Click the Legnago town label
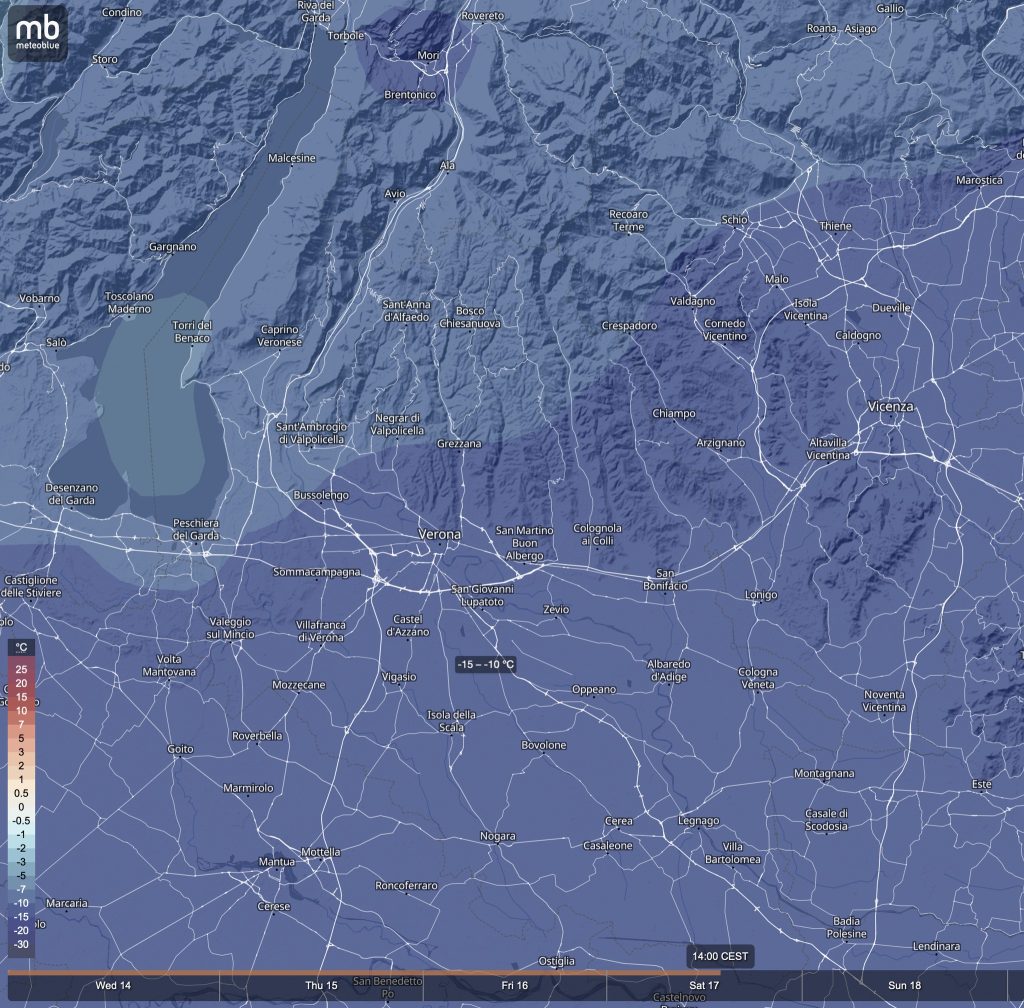Image resolution: width=1024 pixels, height=1008 pixels. pyautogui.click(x=698, y=821)
